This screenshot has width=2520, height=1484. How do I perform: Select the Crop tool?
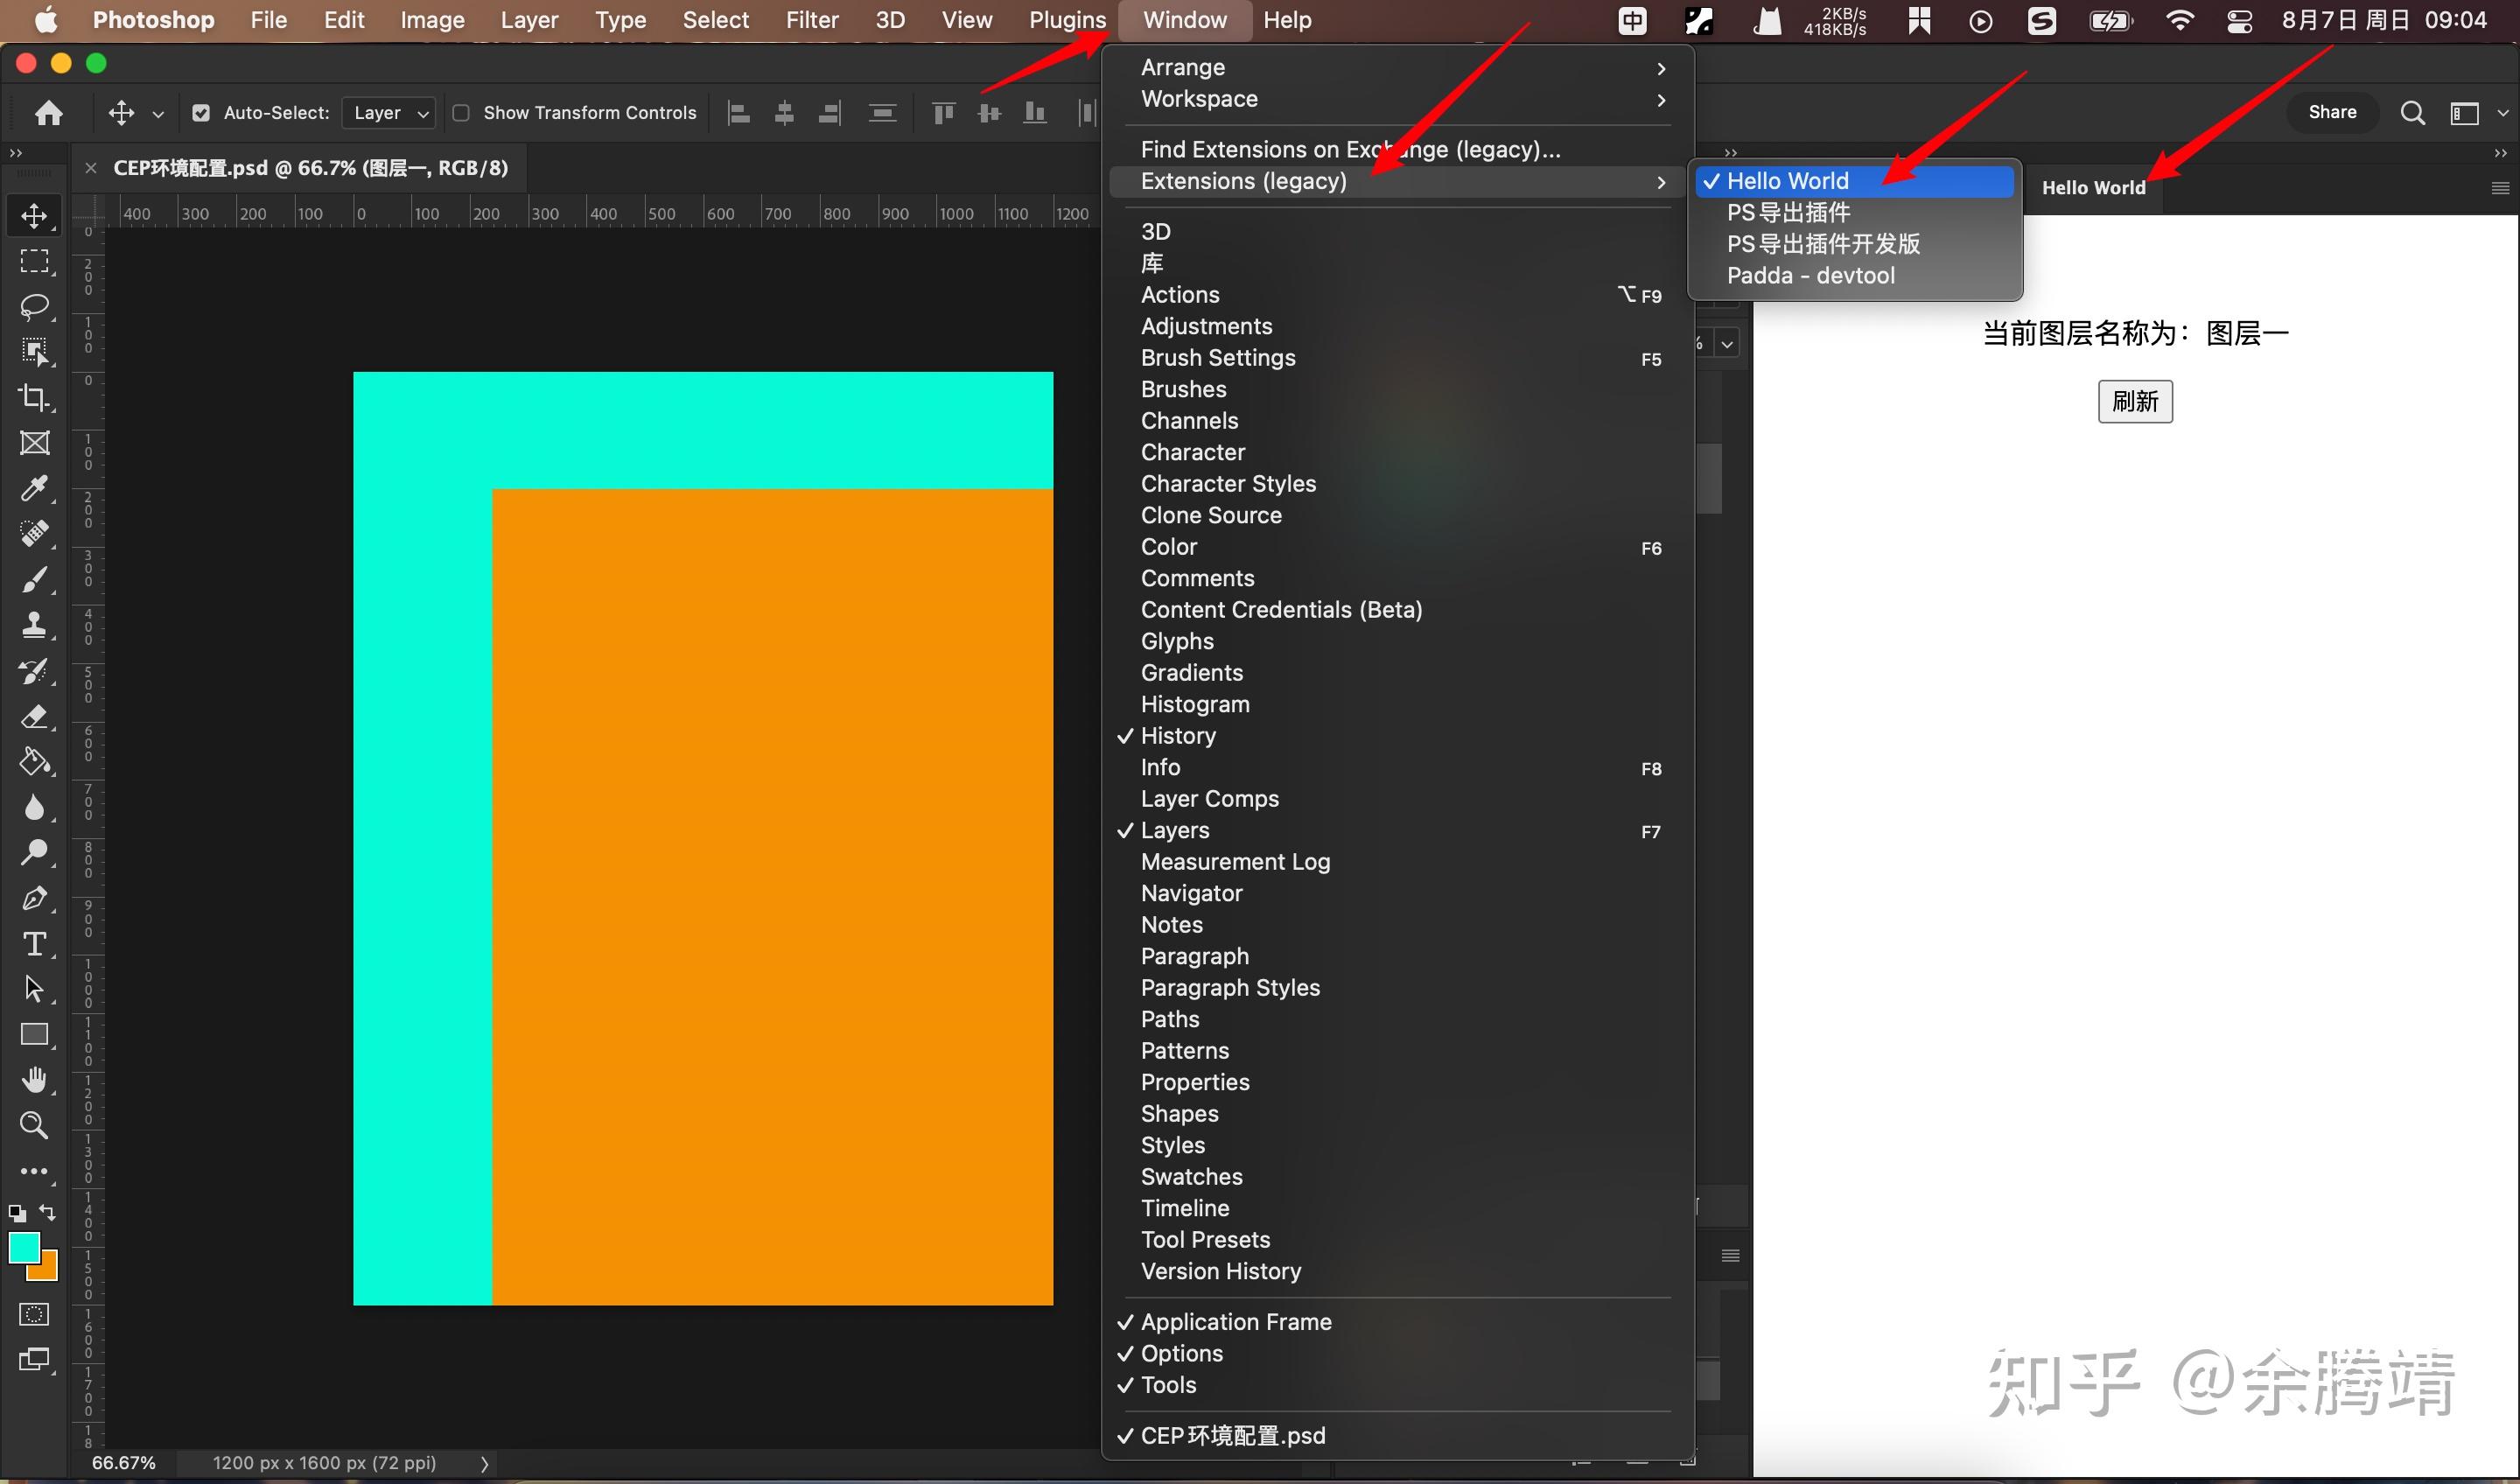[x=34, y=397]
